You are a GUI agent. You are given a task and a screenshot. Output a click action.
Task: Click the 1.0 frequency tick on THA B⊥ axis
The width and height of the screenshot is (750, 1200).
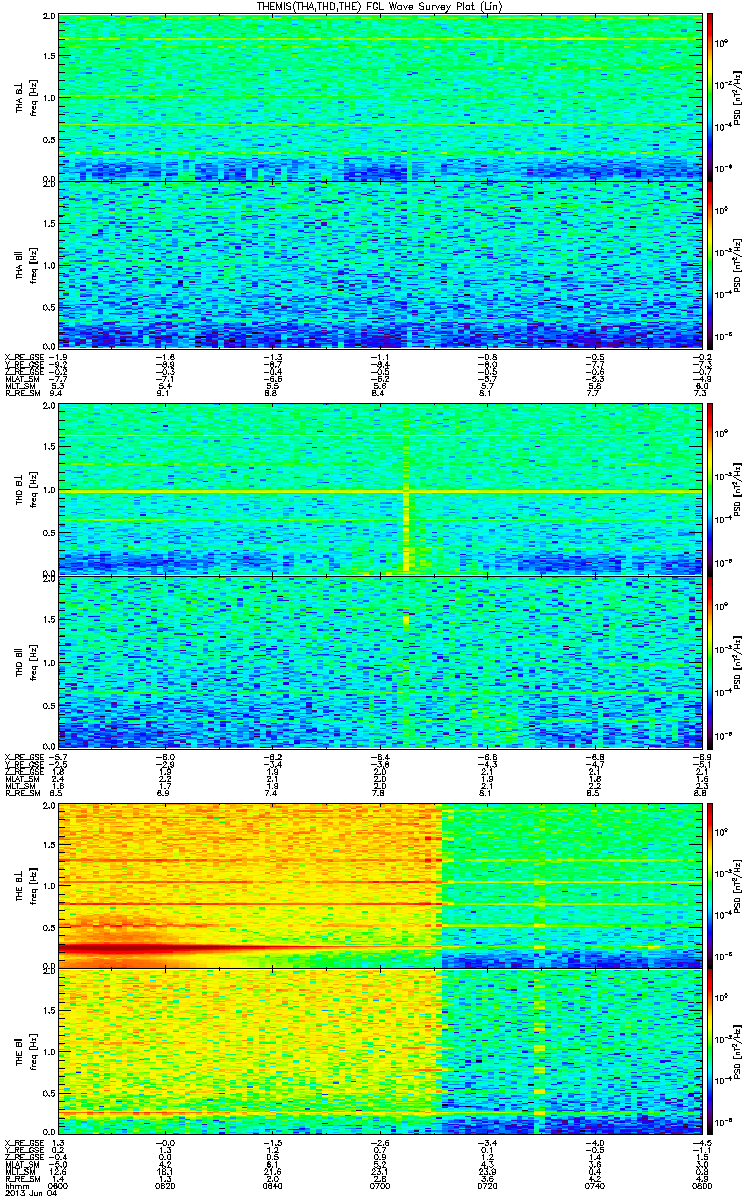pos(50,98)
